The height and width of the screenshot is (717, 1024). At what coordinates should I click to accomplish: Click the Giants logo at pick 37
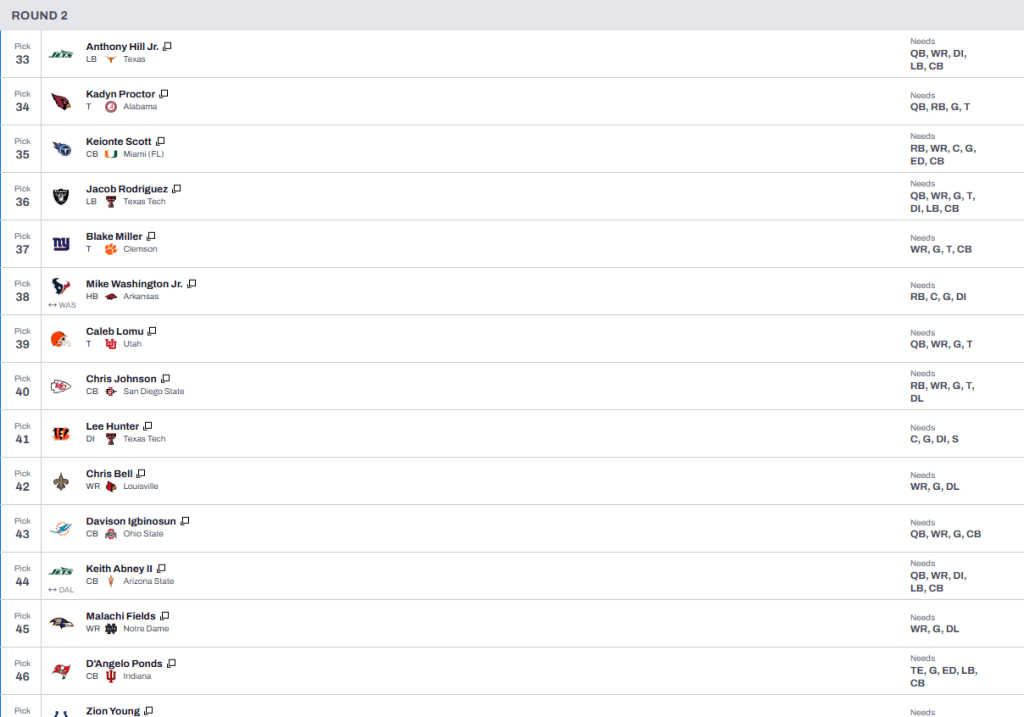point(61,244)
